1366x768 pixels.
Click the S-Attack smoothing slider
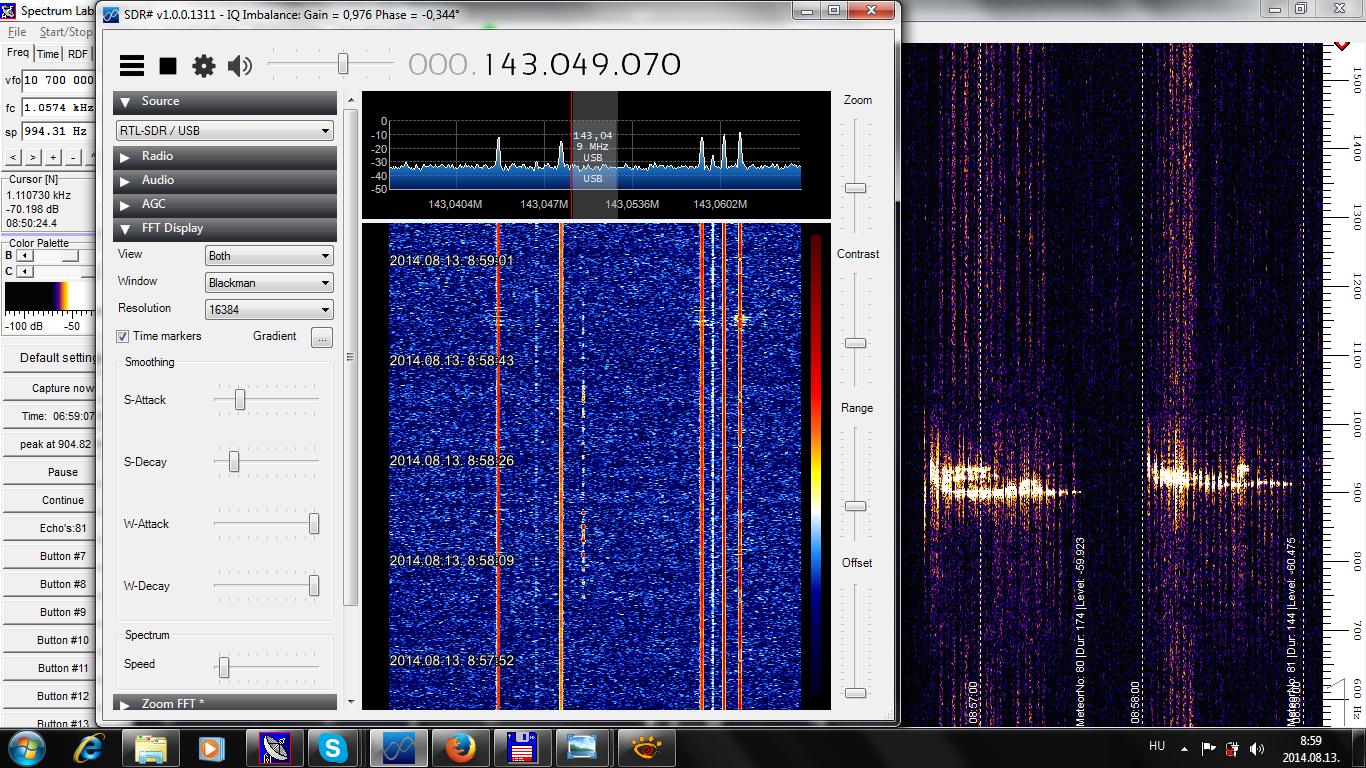[240, 400]
